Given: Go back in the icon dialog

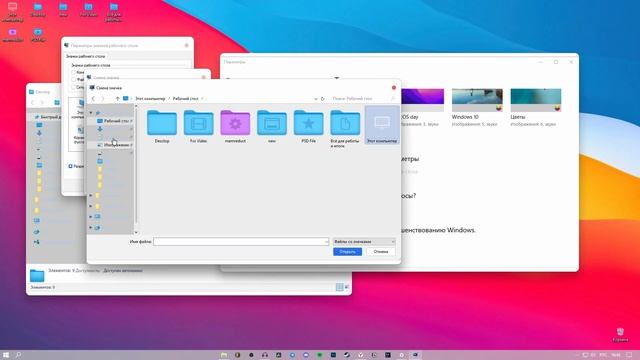Looking at the screenshot, I should click(93, 99).
